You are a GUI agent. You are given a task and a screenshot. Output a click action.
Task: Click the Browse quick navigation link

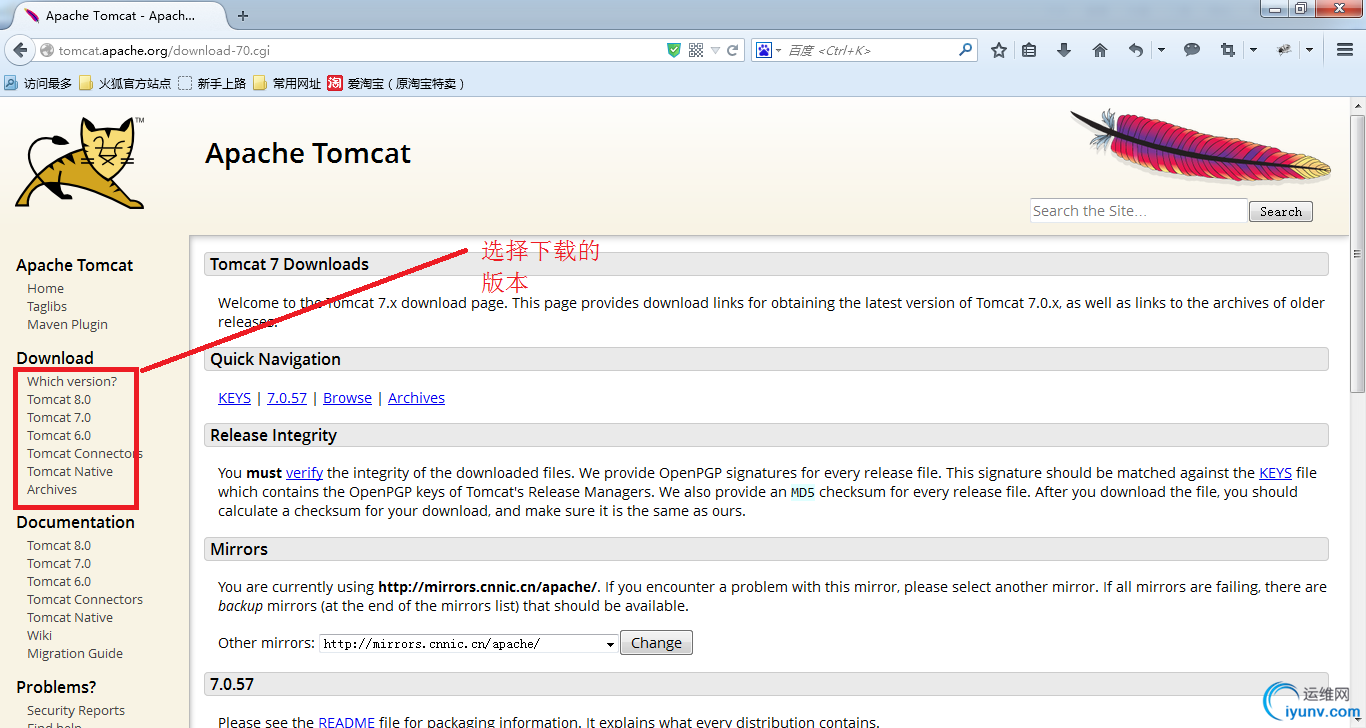[347, 398]
